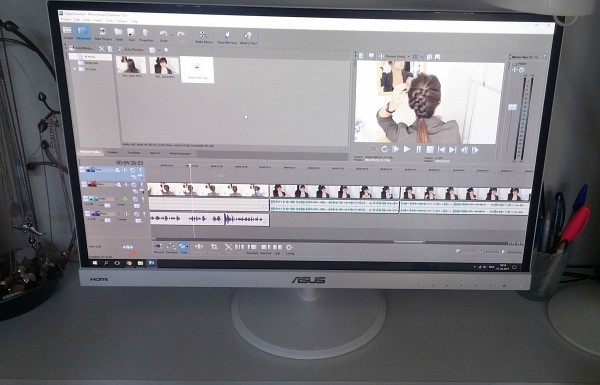Switch to Advanced mode

pos(83,33)
